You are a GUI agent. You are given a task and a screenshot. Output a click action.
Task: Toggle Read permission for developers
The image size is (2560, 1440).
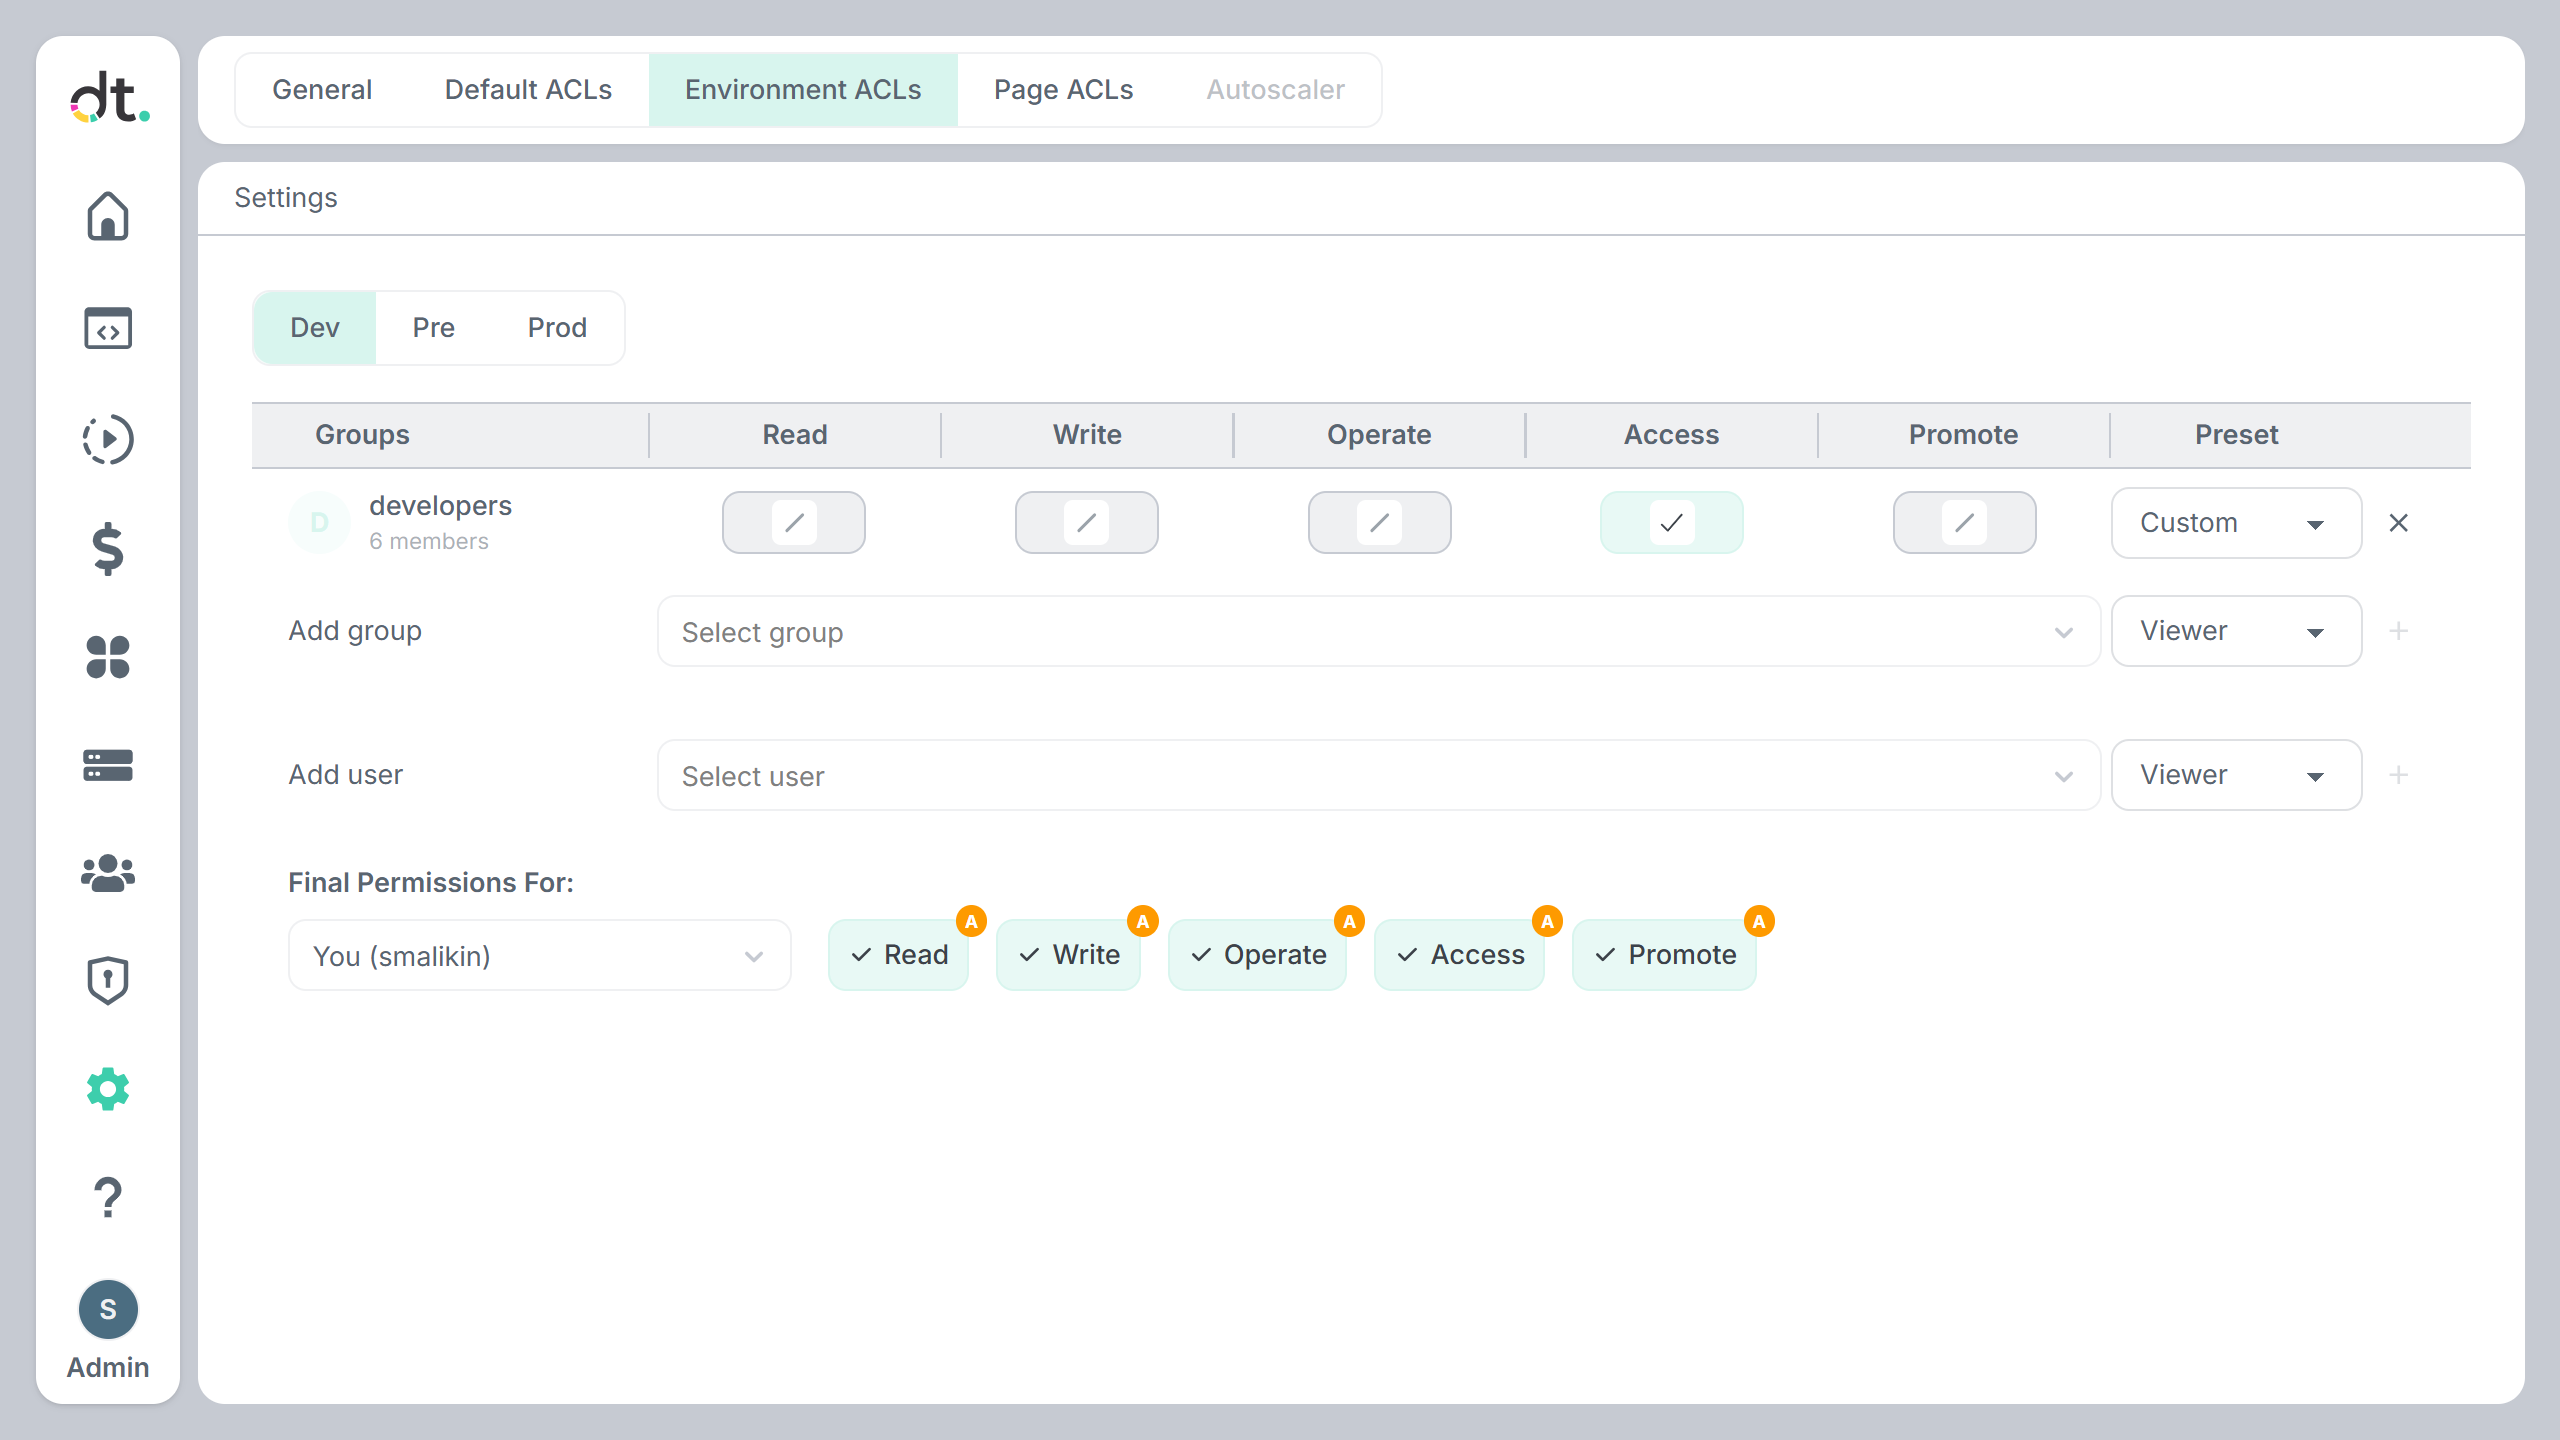tap(794, 522)
